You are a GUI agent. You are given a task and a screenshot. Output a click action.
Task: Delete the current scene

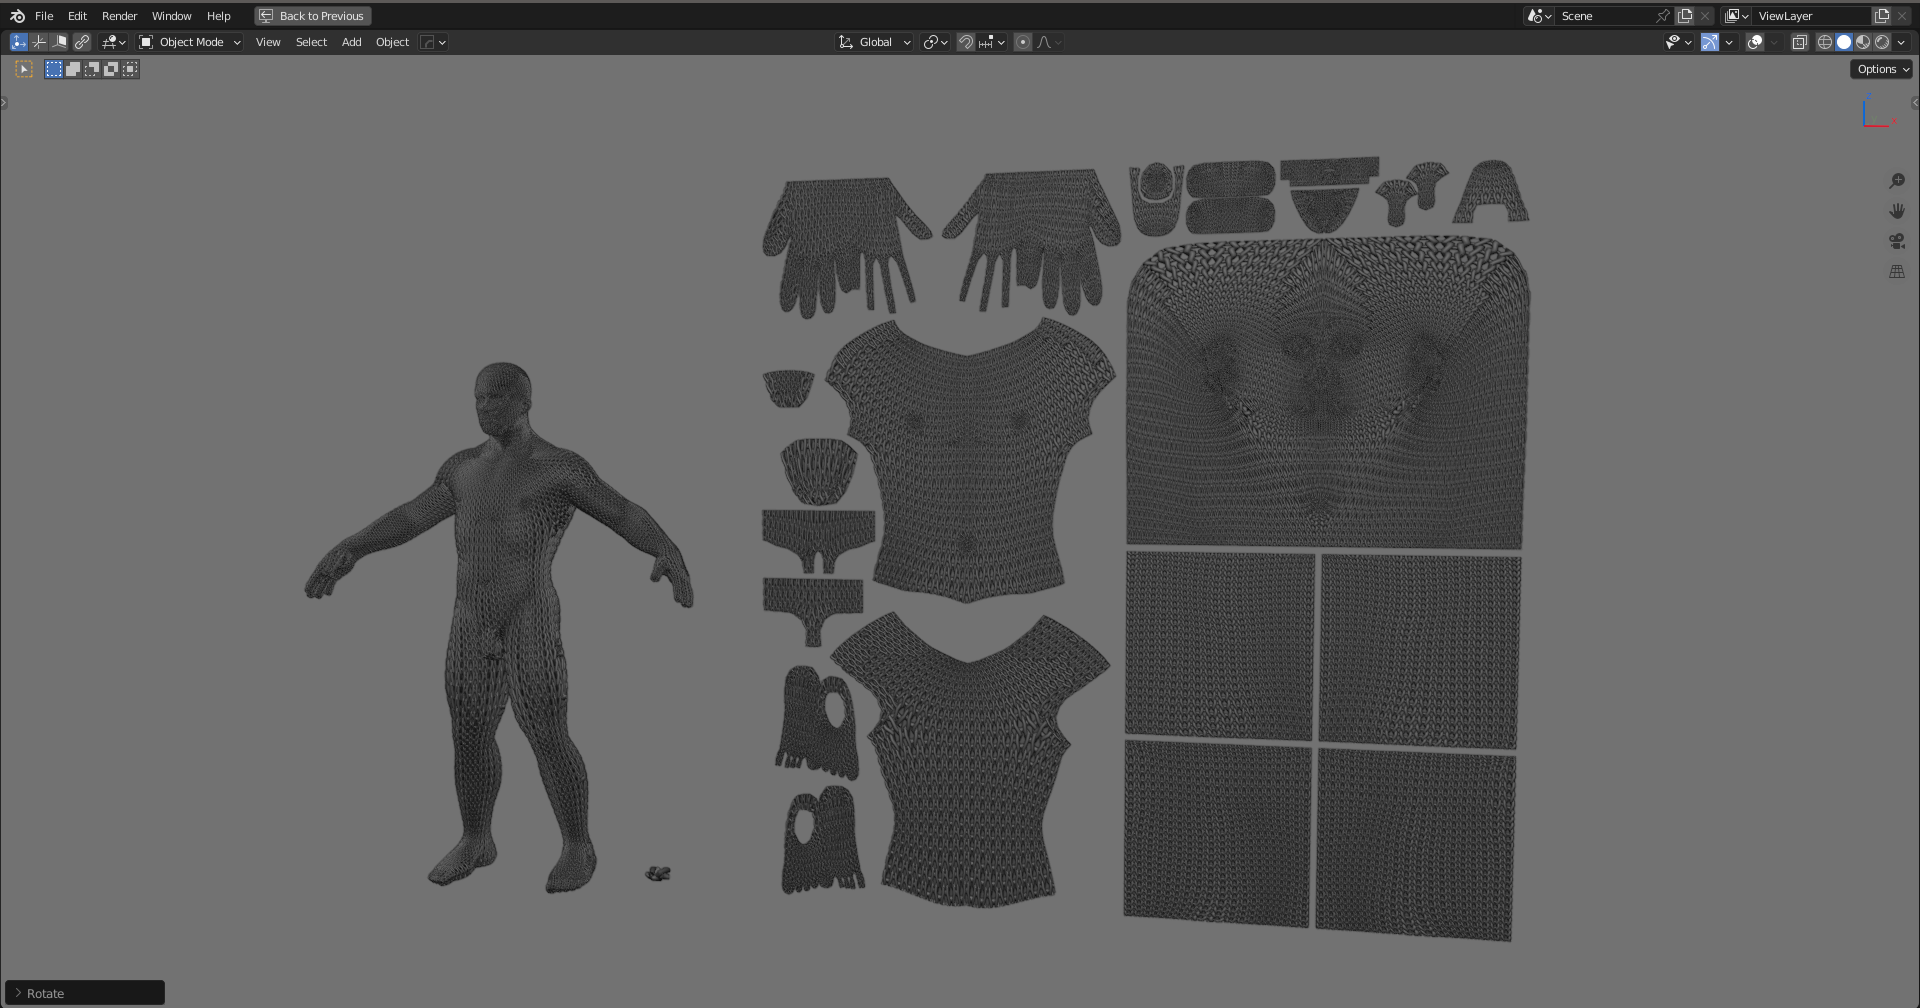pyautogui.click(x=1705, y=16)
